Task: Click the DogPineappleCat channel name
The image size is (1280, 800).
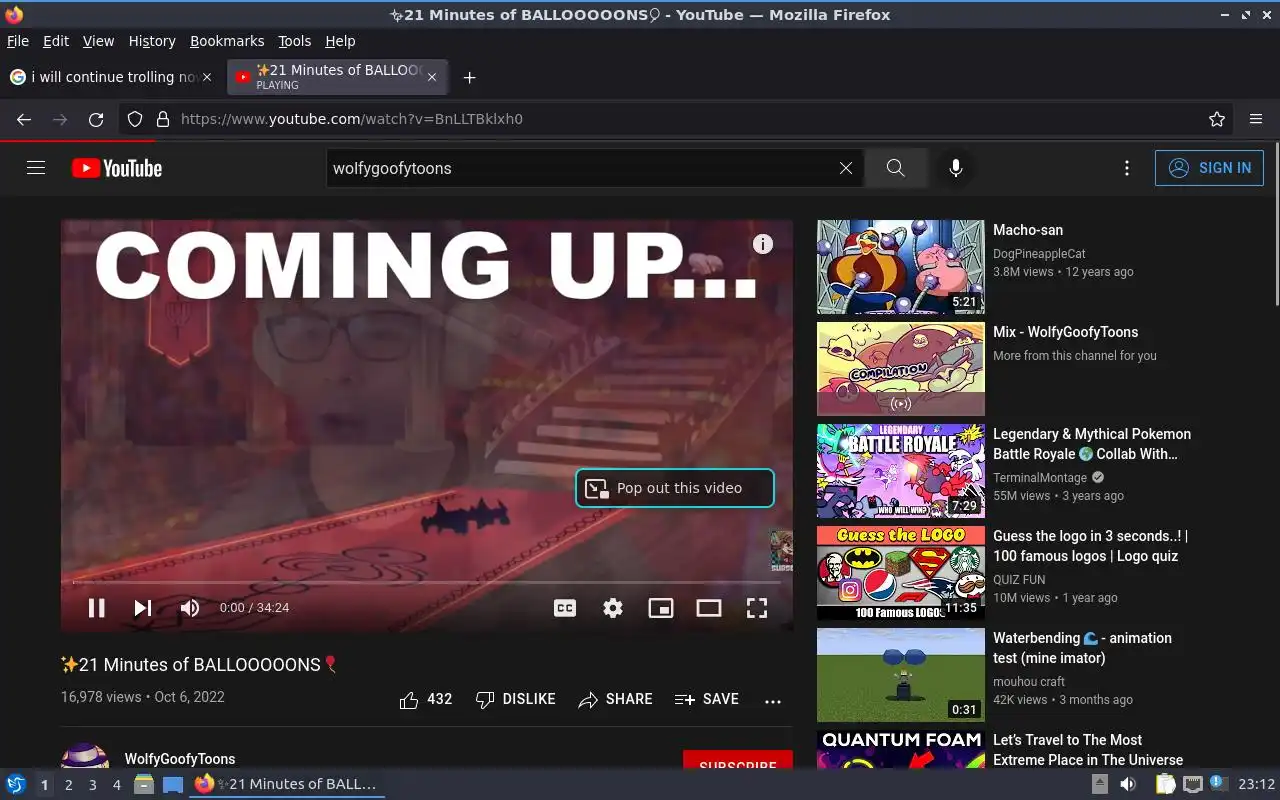Action: (1039, 254)
